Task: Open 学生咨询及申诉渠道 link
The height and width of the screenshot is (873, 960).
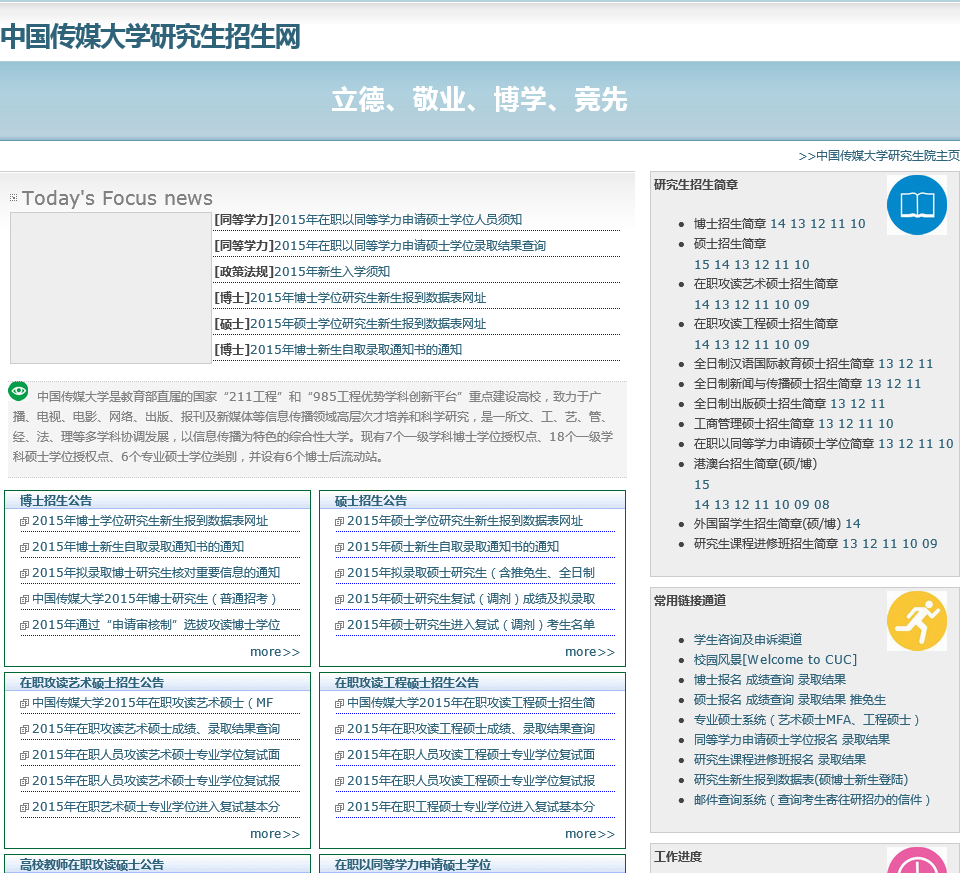Action: [747, 640]
